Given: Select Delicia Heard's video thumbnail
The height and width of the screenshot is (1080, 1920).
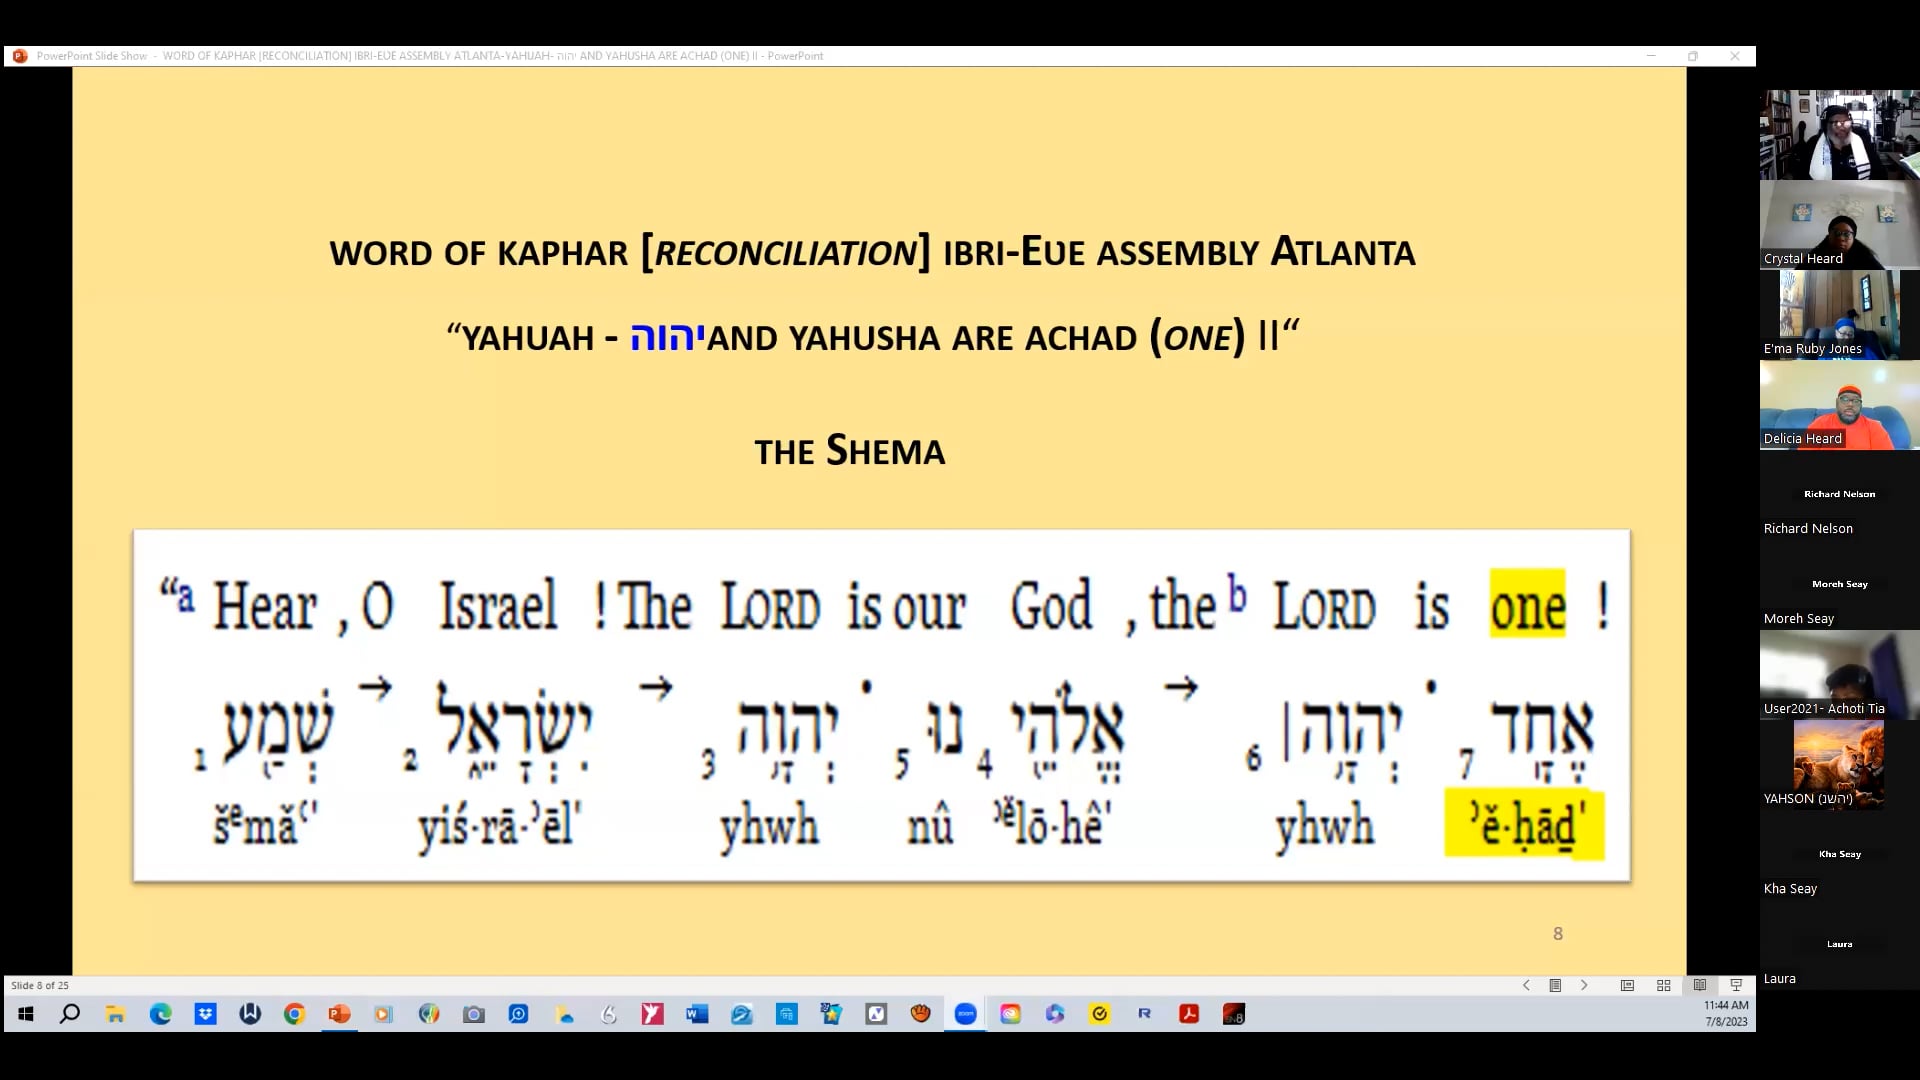Looking at the screenshot, I should (1838, 403).
